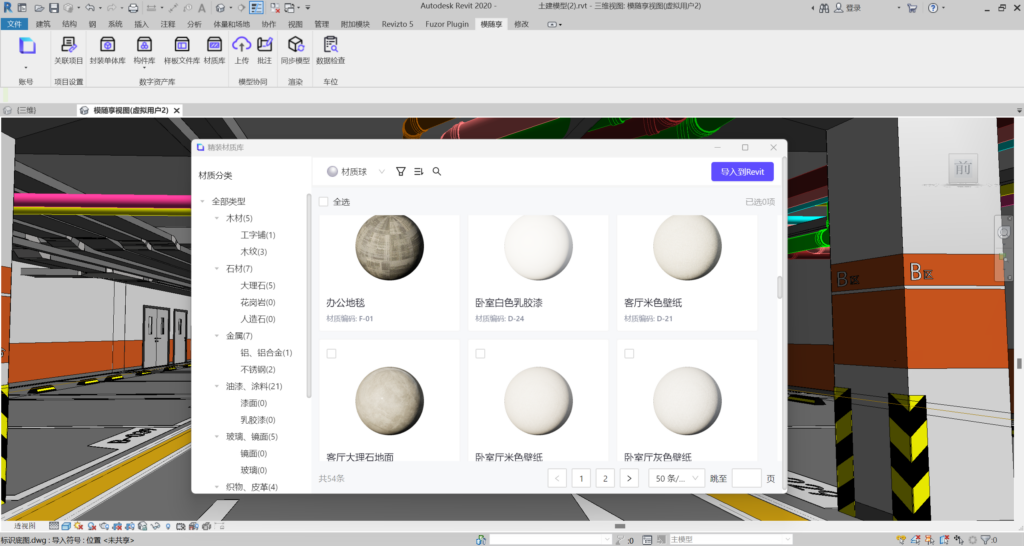The image size is (1024, 546).
Task: Tick the checkbox on 客厅大理石地面 card
Action: pyautogui.click(x=331, y=354)
